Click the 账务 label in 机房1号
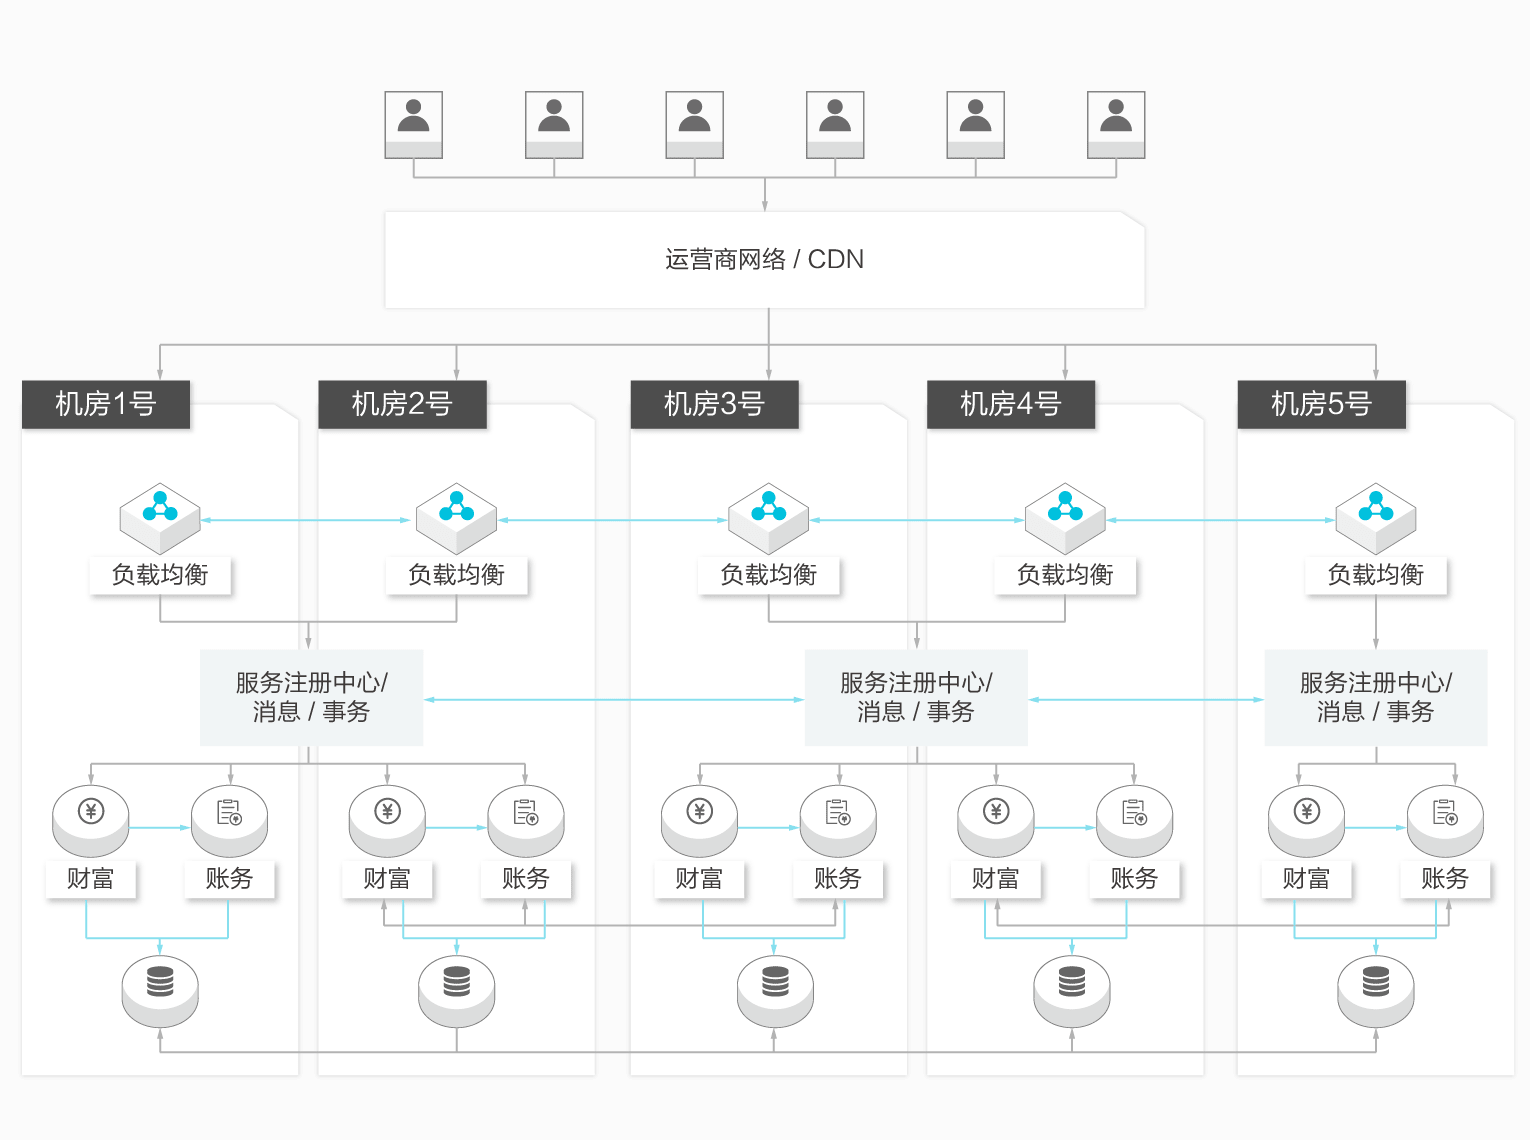 pyautogui.click(x=229, y=879)
